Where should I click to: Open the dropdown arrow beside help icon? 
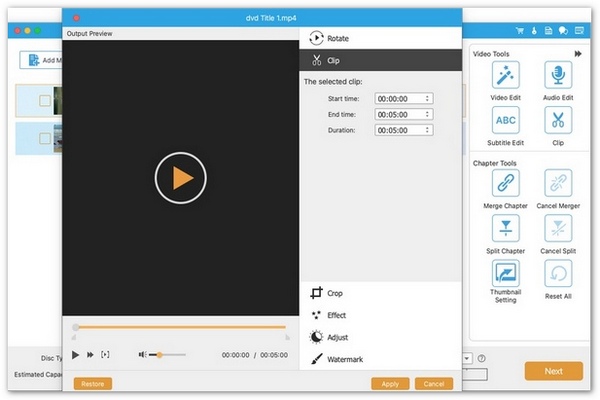click(x=467, y=359)
